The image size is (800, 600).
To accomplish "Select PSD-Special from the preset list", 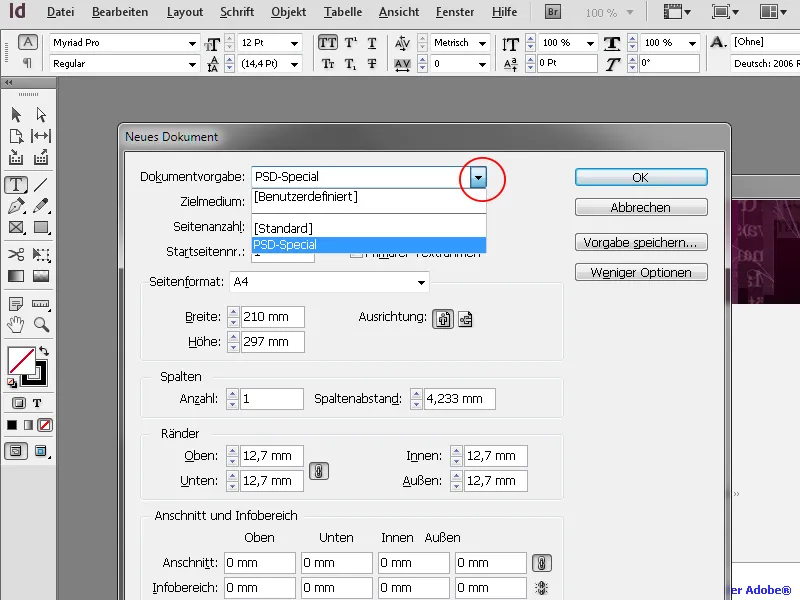I will (287, 245).
